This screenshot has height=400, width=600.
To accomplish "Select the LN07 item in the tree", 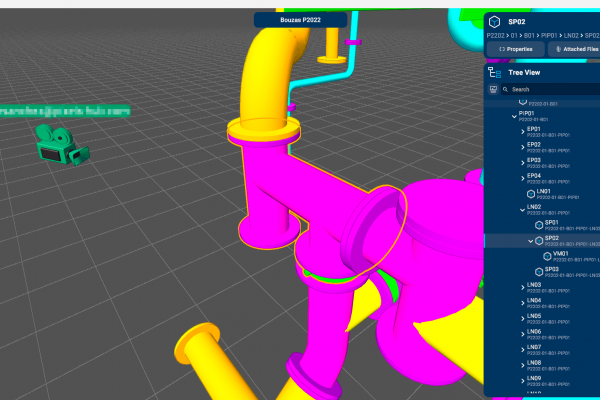I will 534,348.
